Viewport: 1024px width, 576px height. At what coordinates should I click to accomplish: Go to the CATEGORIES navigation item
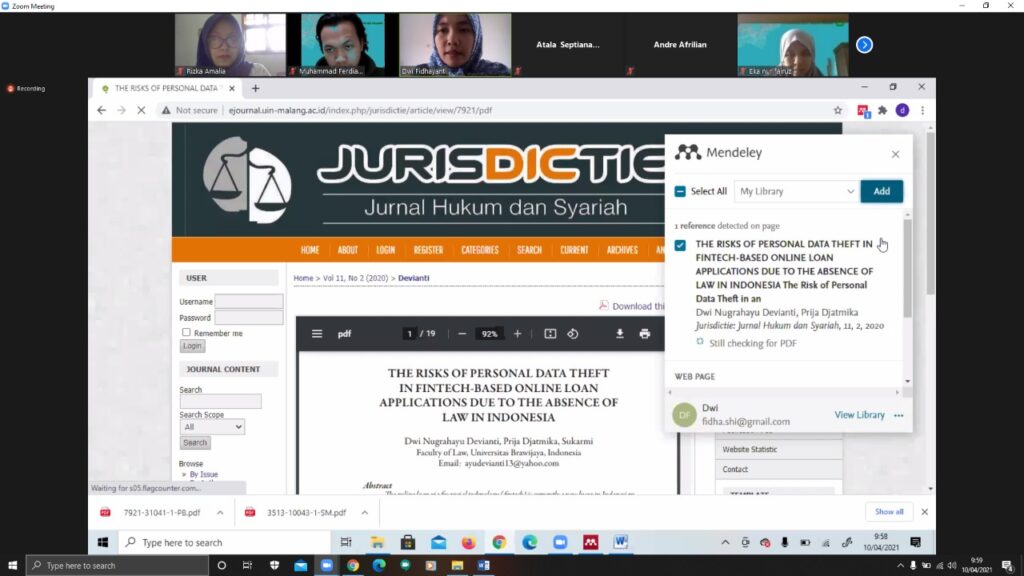pos(480,250)
